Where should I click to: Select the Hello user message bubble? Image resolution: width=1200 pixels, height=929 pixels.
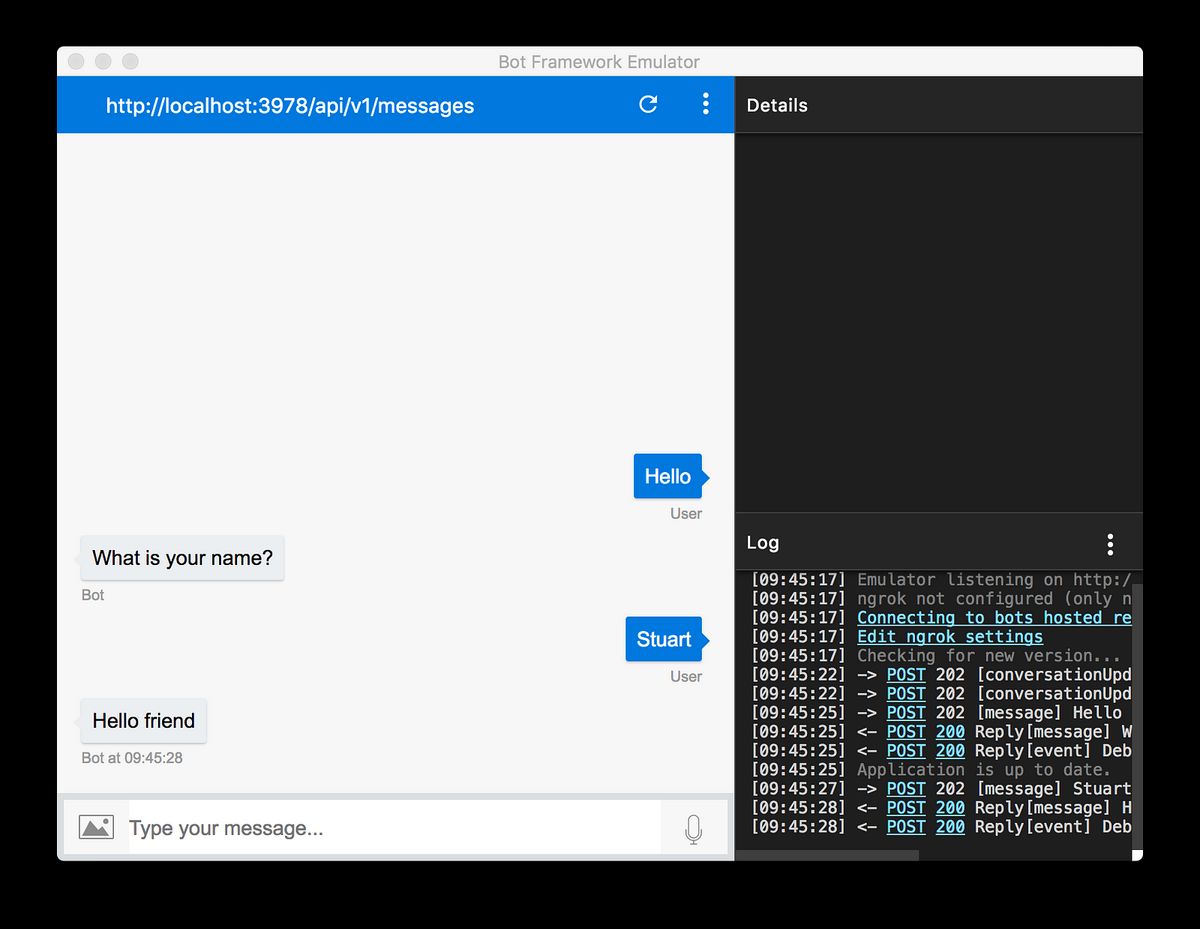coord(668,476)
